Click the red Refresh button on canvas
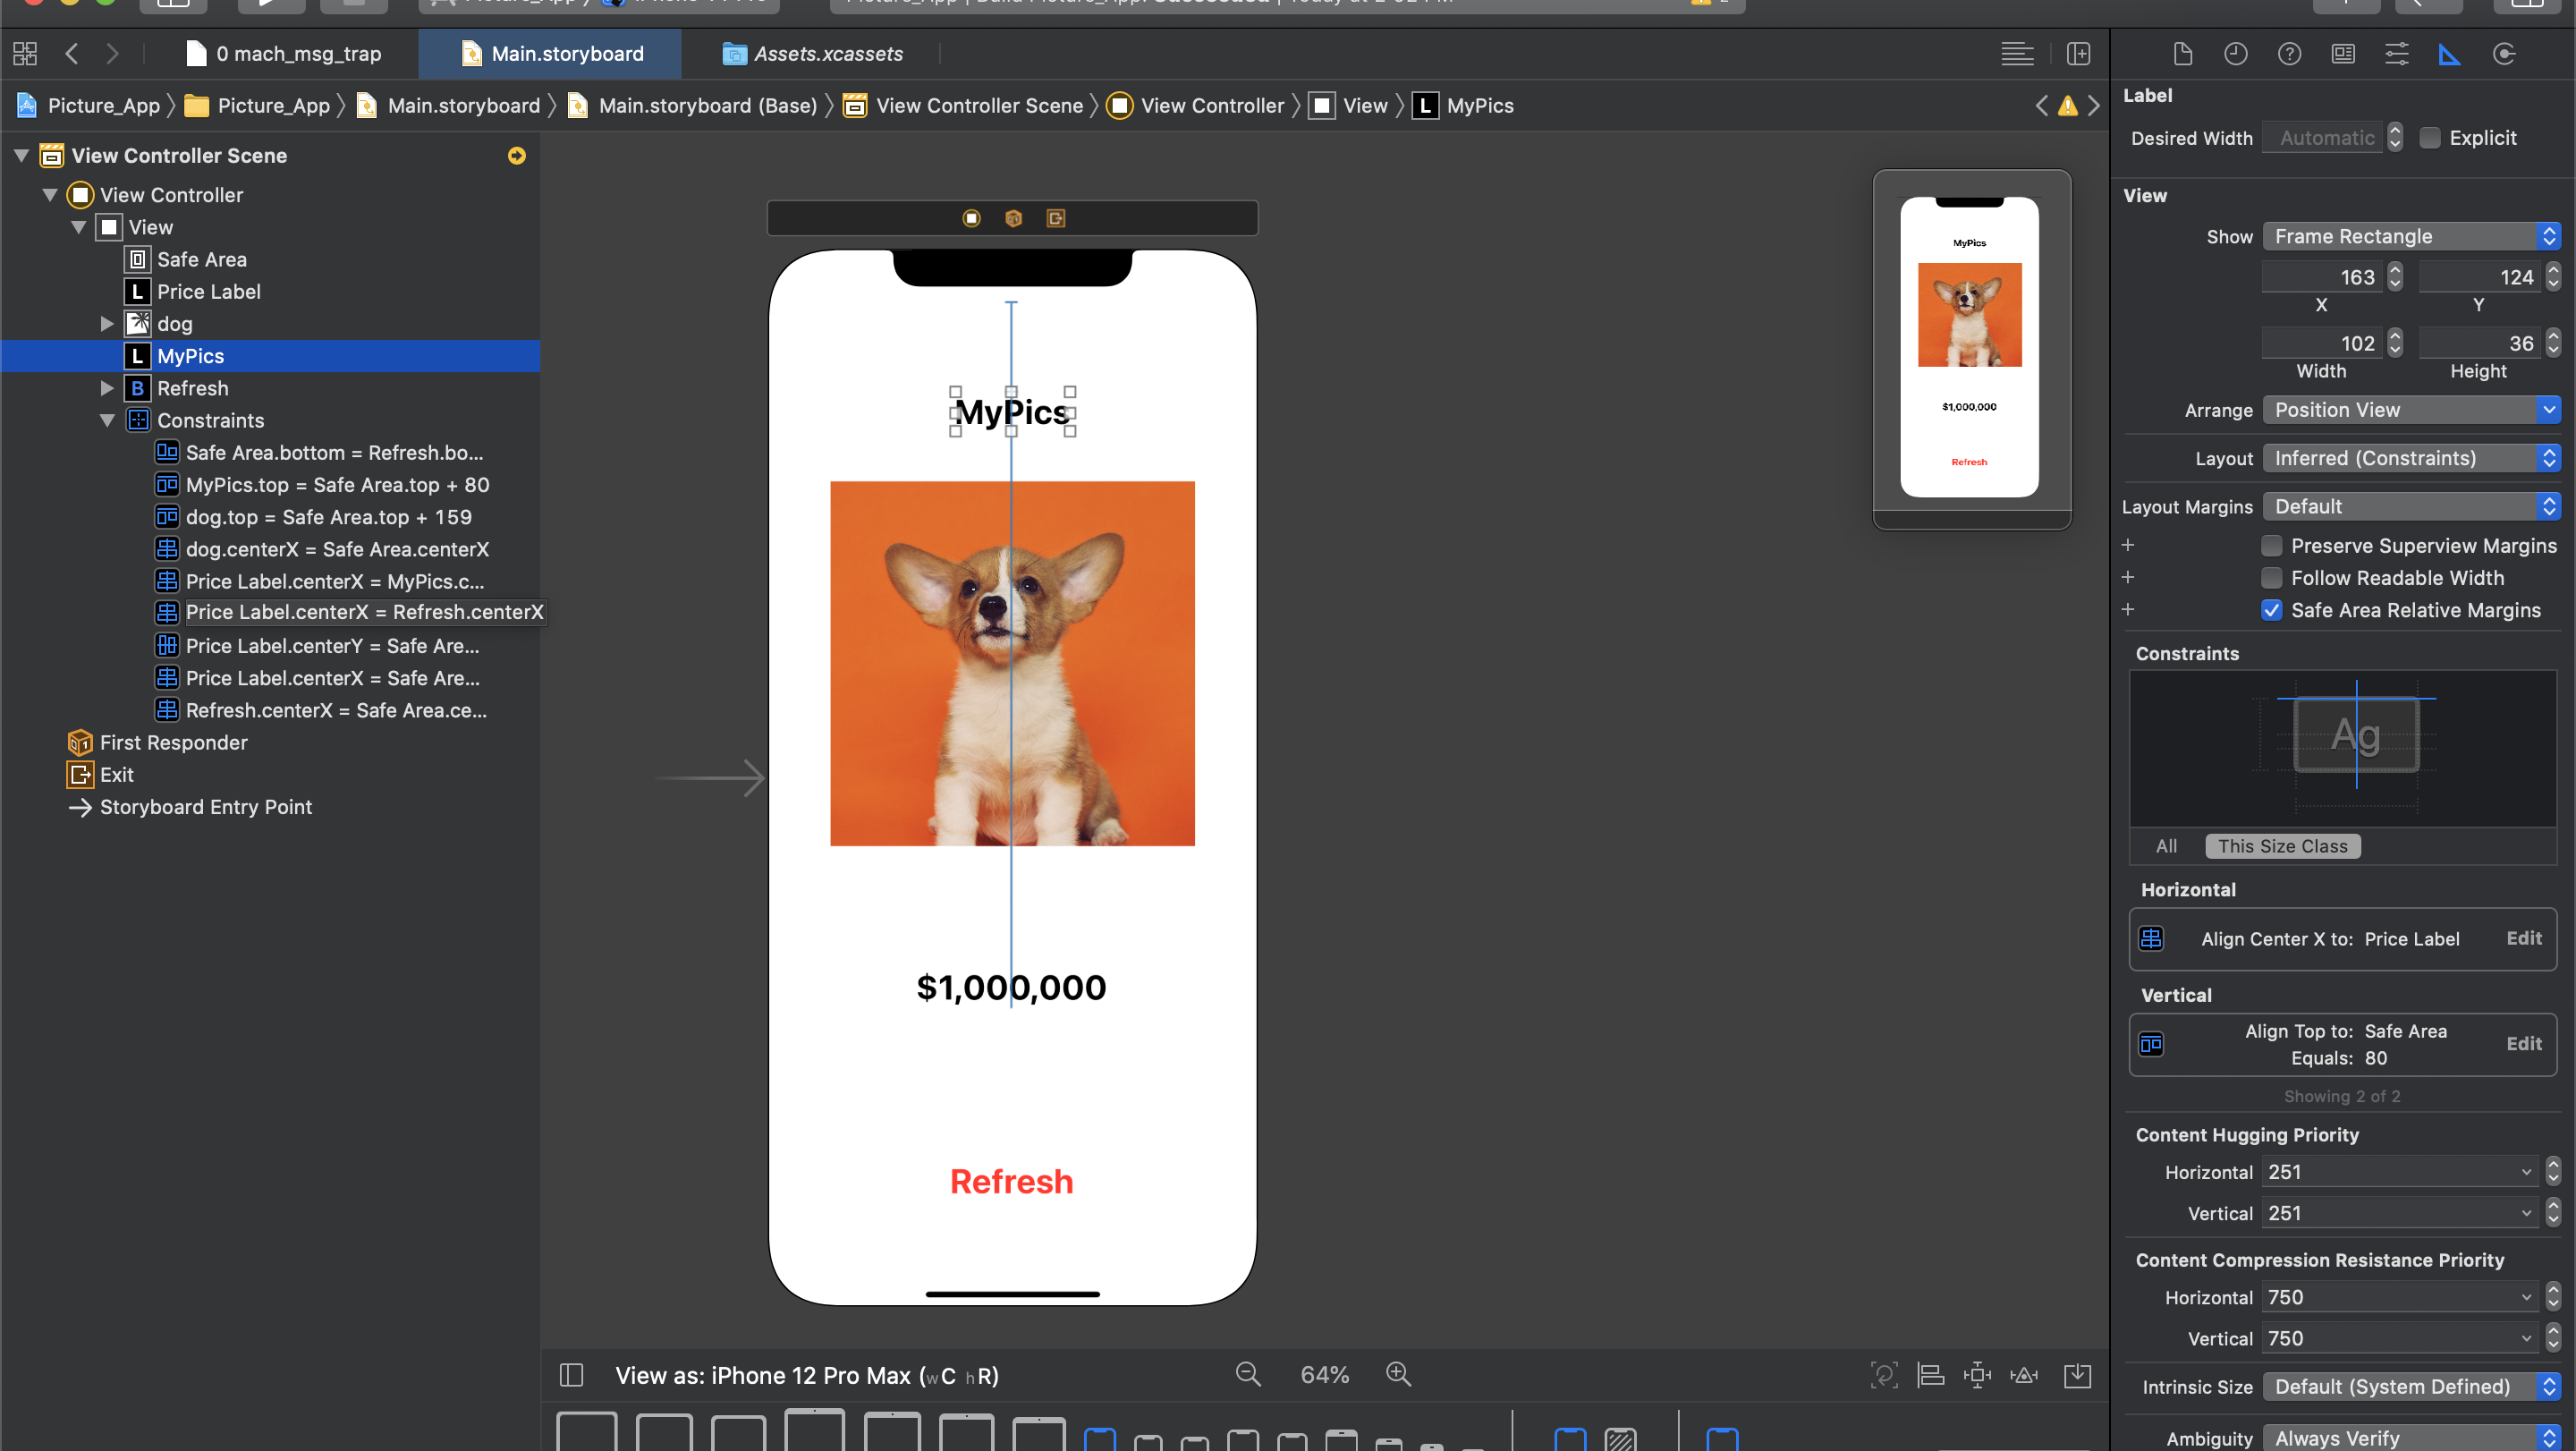Screen dimensions: 2576x1451 1011,1182
